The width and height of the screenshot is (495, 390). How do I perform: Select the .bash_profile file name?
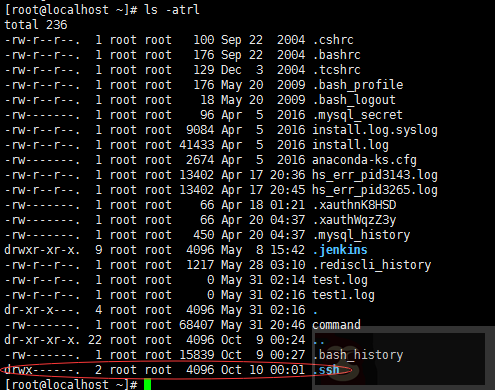click(358, 85)
